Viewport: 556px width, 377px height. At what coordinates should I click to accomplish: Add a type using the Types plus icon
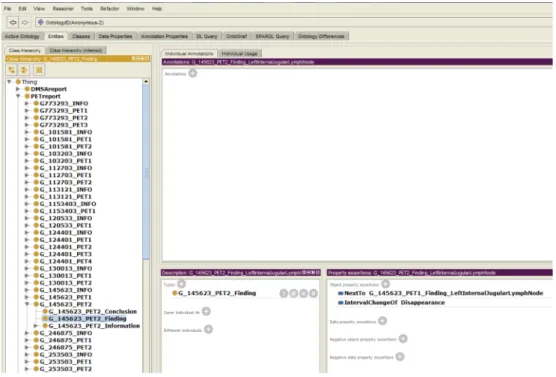(x=182, y=284)
